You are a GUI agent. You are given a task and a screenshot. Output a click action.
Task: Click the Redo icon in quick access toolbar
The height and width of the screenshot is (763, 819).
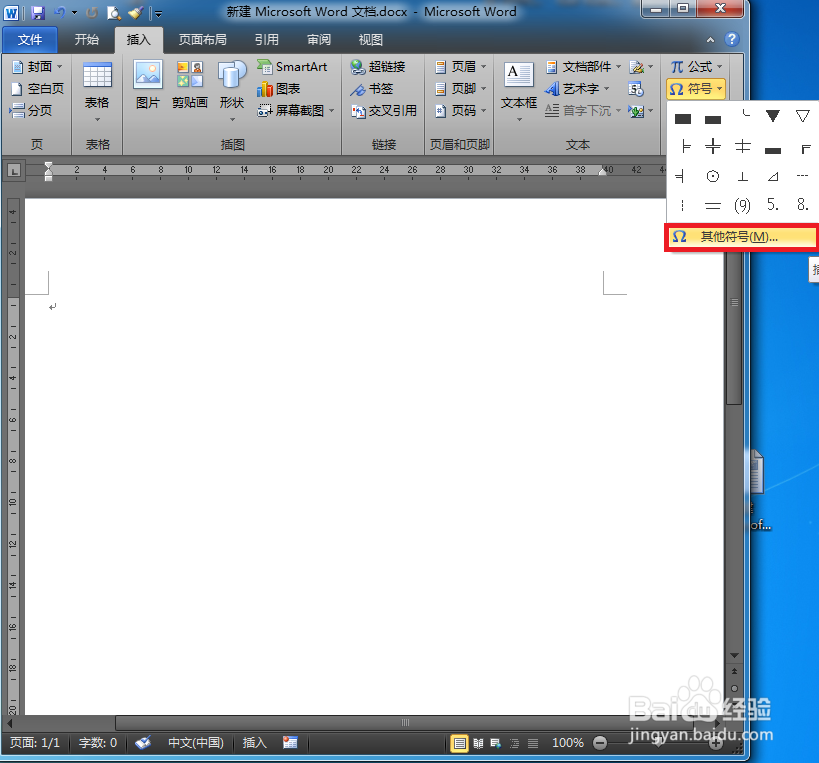(x=92, y=13)
